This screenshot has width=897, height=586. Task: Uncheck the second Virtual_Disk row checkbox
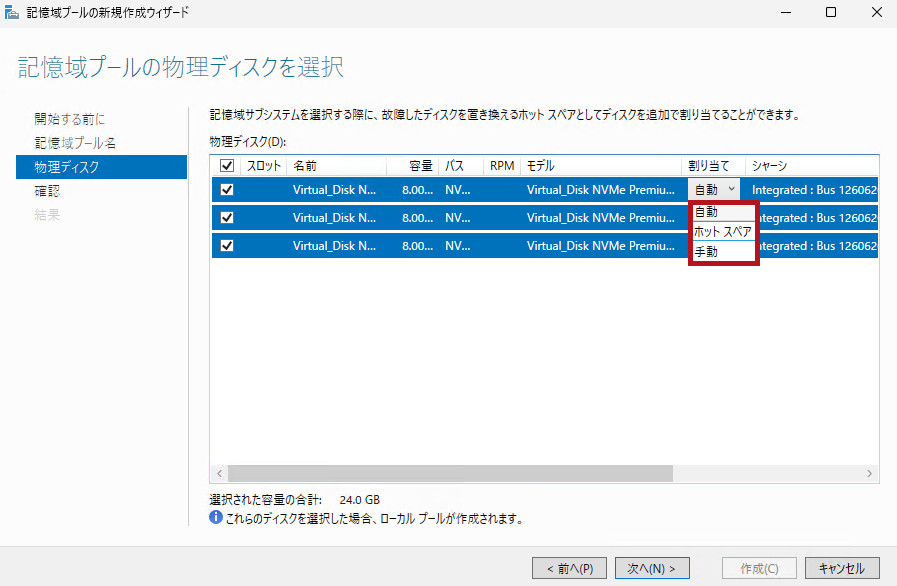226,217
